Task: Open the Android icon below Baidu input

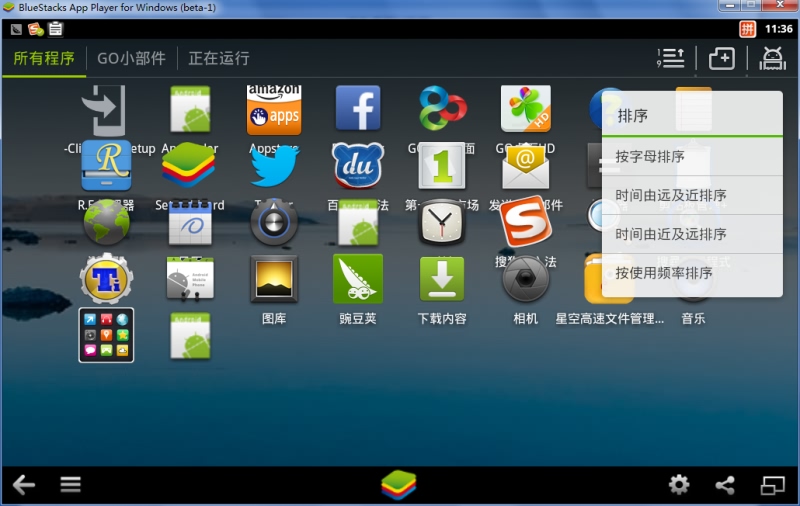Action: pyautogui.click(x=358, y=222)
